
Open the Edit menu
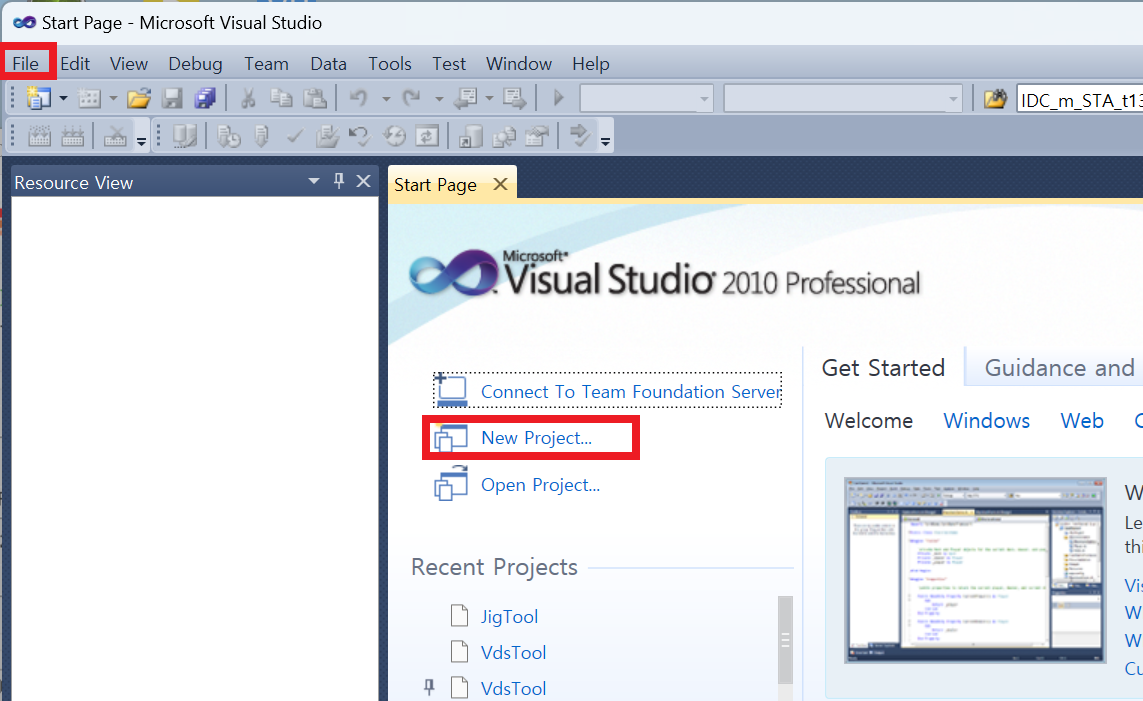(75, 64)
